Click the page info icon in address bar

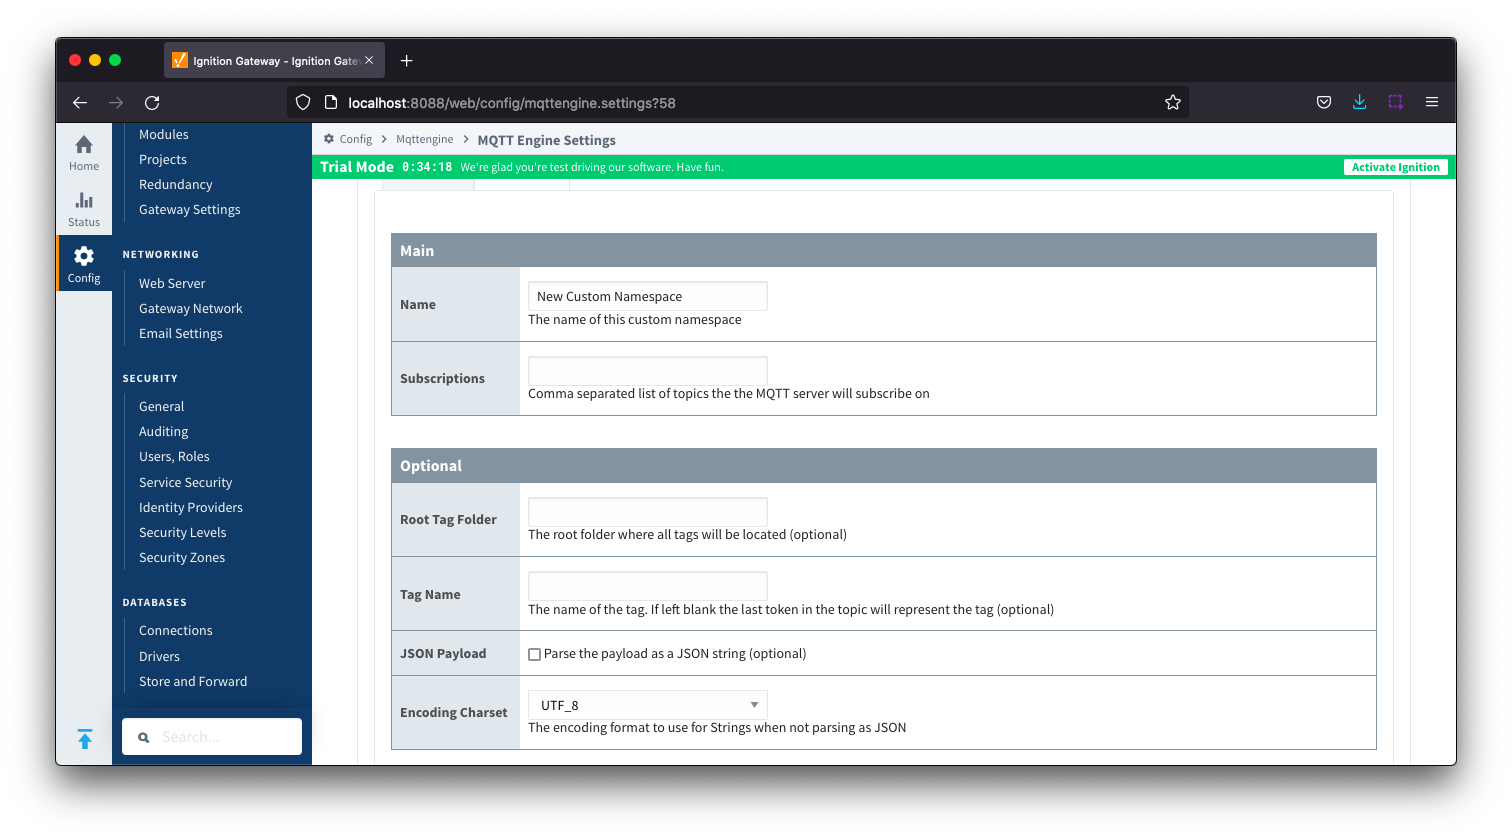(331, 102)
